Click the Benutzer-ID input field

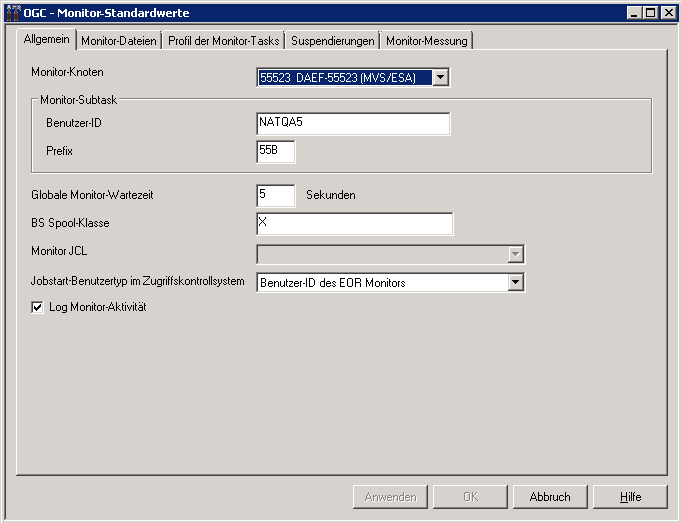tap(353, 124)
